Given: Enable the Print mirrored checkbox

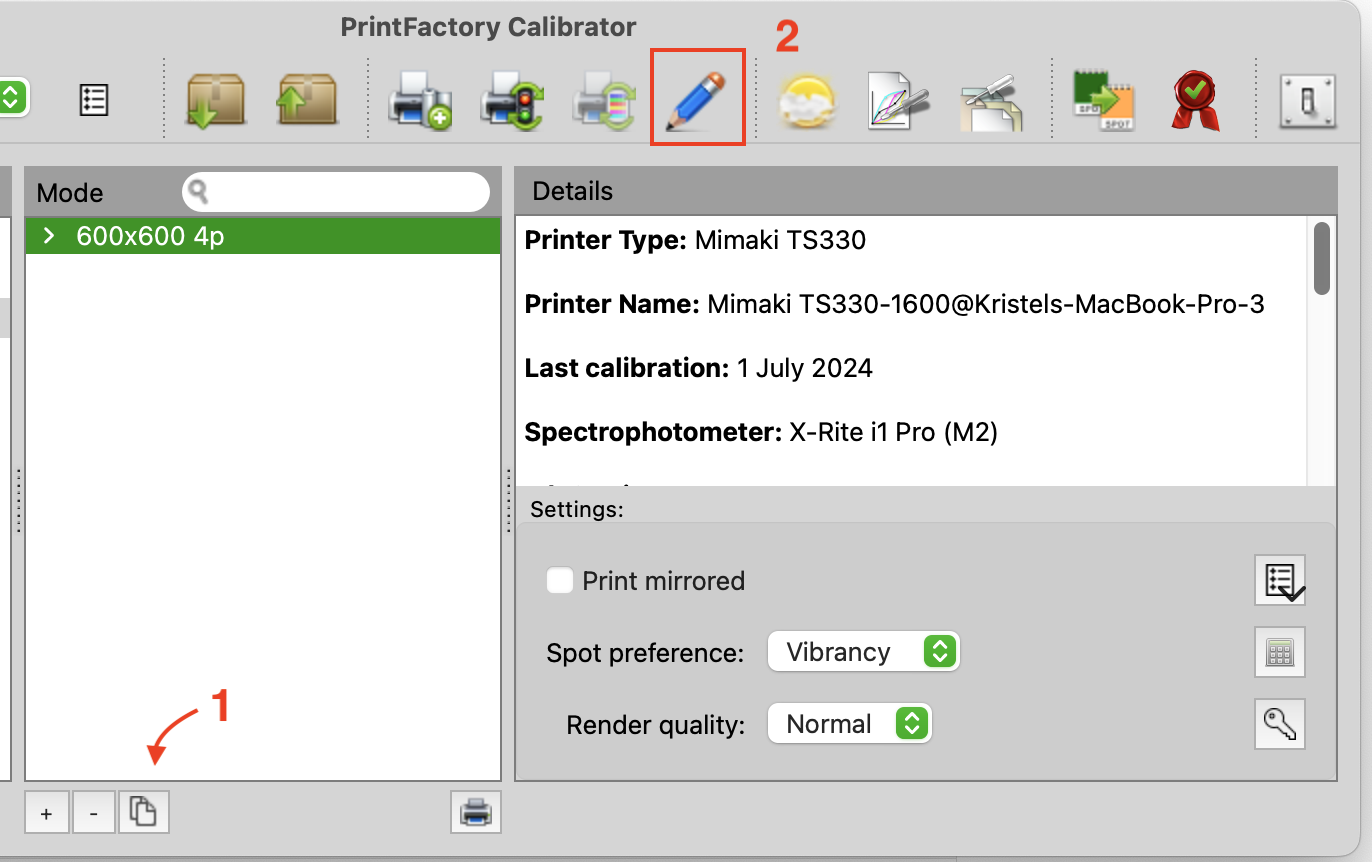Looking at the screenshot, I should 560,581.
